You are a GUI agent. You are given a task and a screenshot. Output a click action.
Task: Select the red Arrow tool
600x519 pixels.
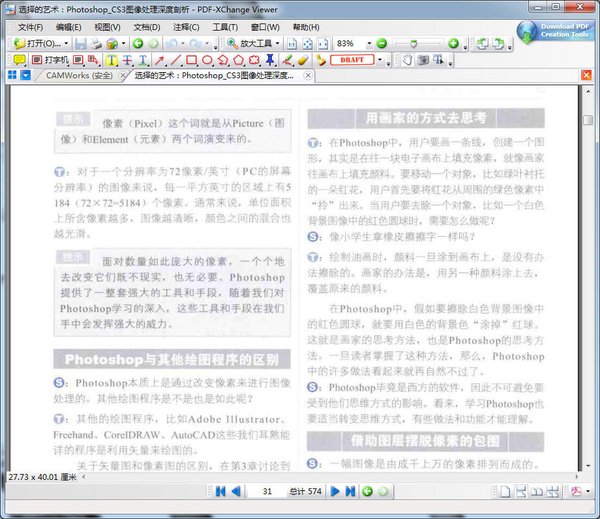tap(159, 60)
